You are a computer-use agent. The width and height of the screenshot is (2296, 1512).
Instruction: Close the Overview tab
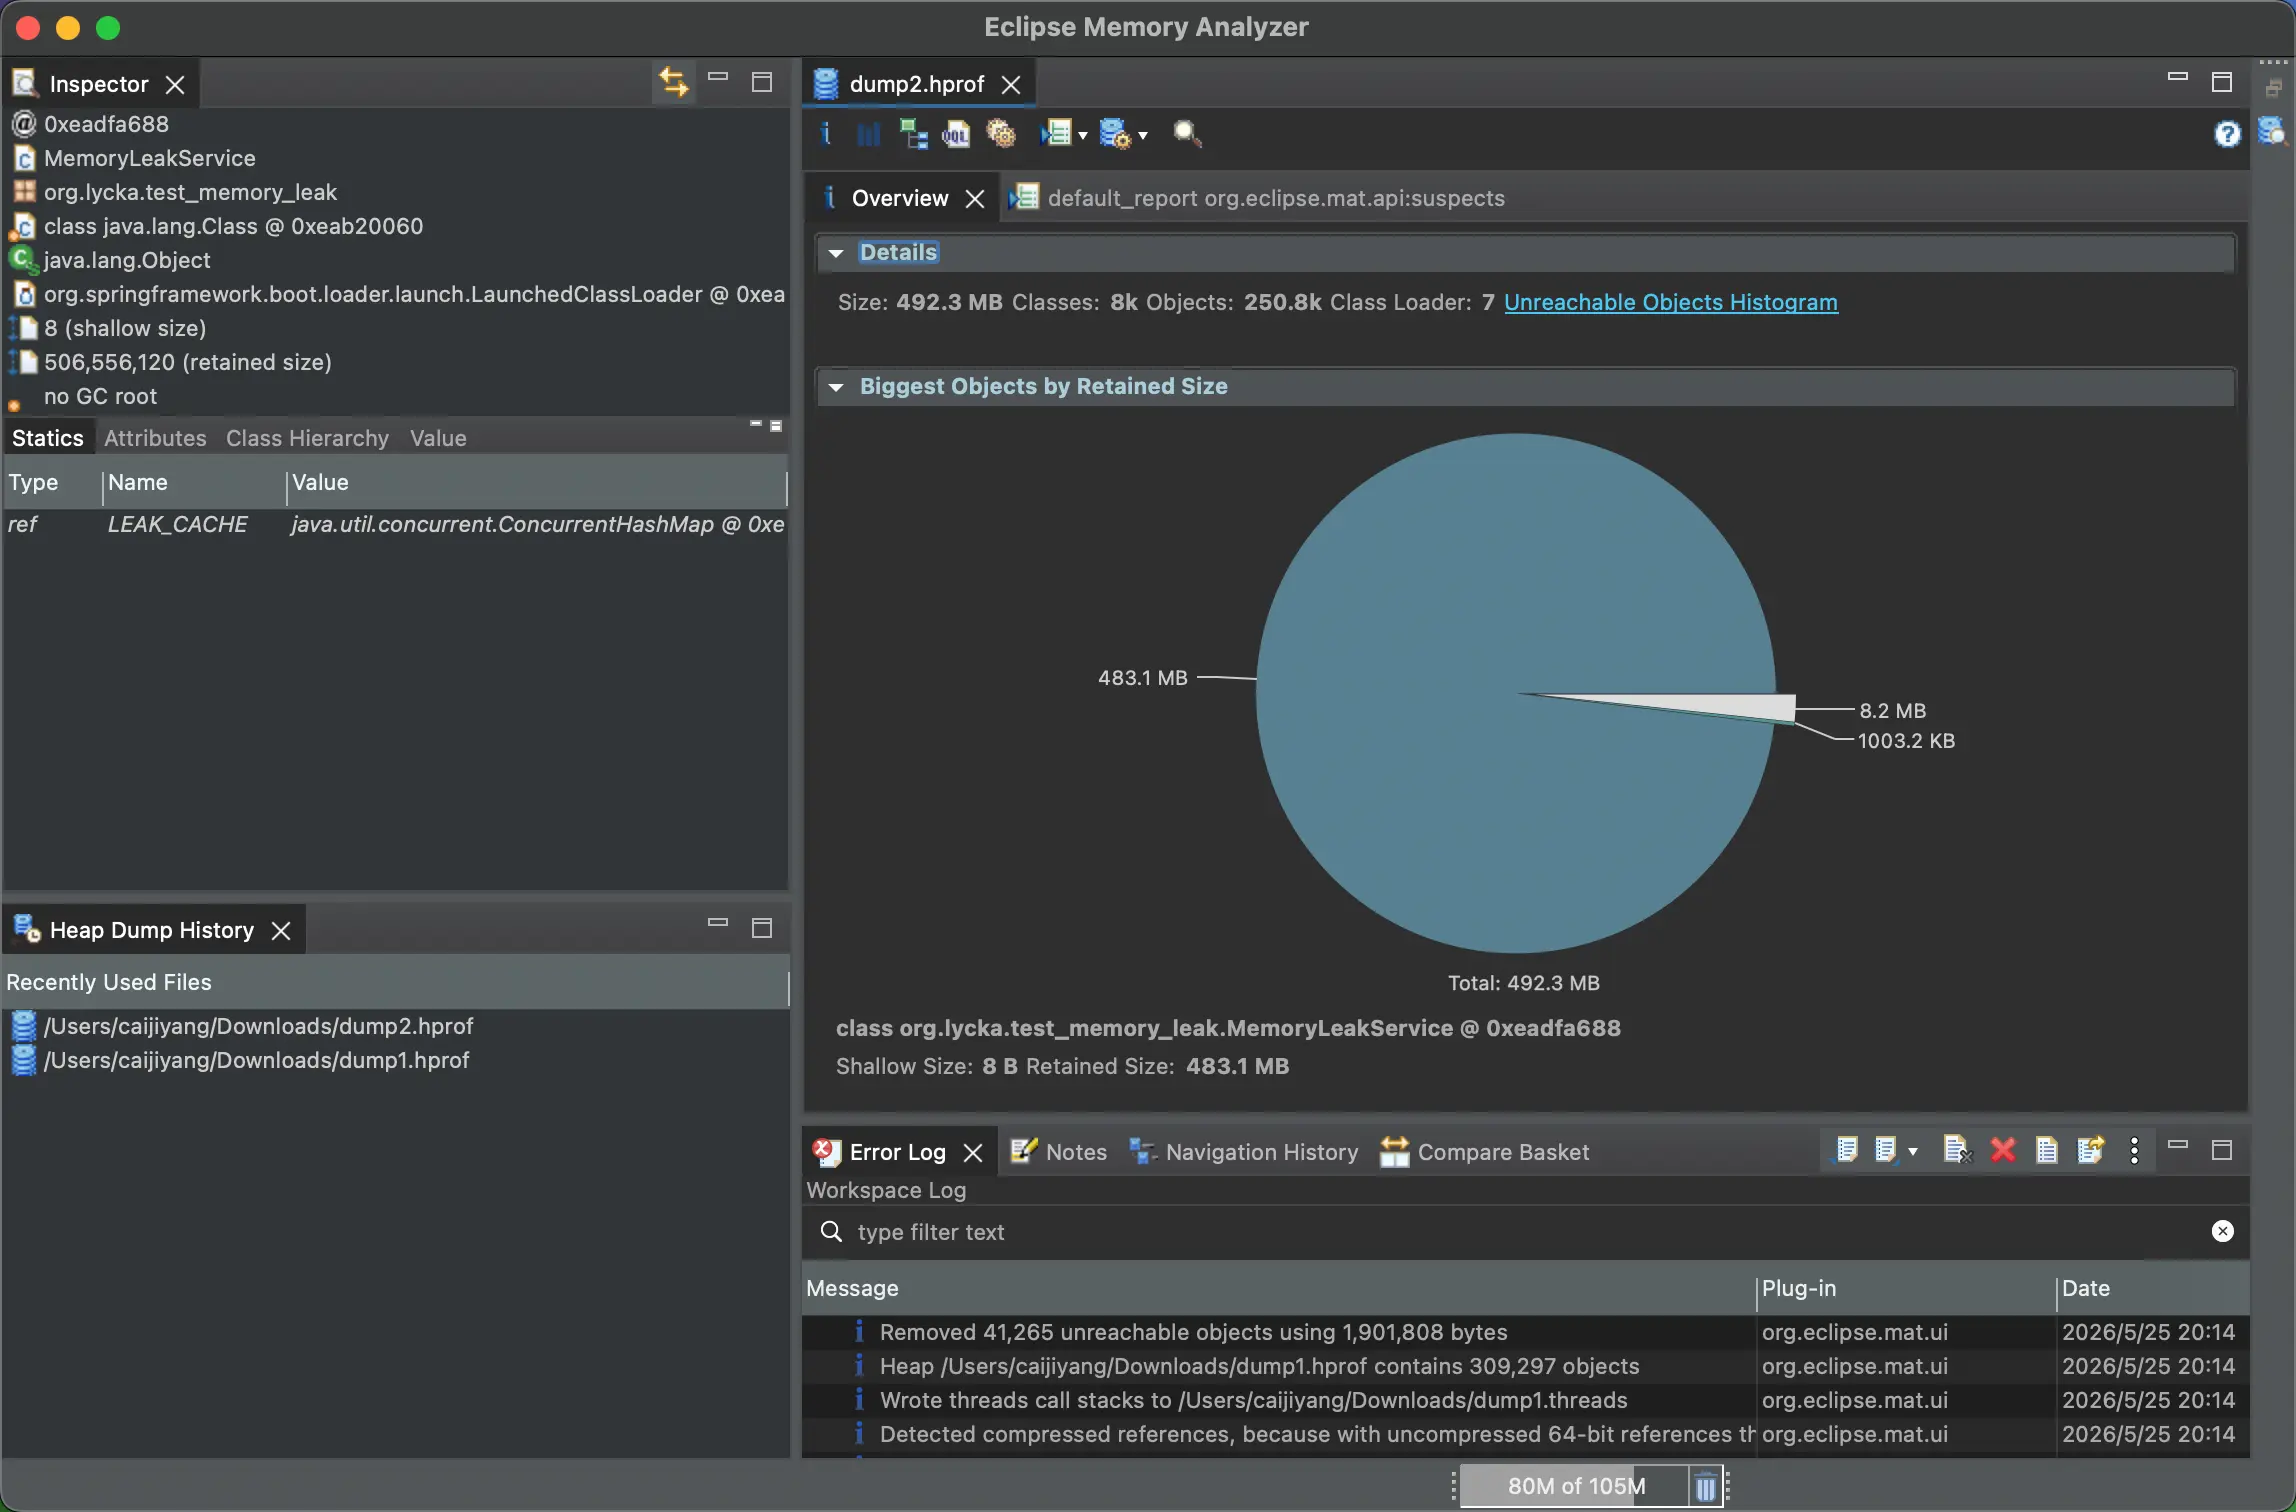click(x=975, y=199)
